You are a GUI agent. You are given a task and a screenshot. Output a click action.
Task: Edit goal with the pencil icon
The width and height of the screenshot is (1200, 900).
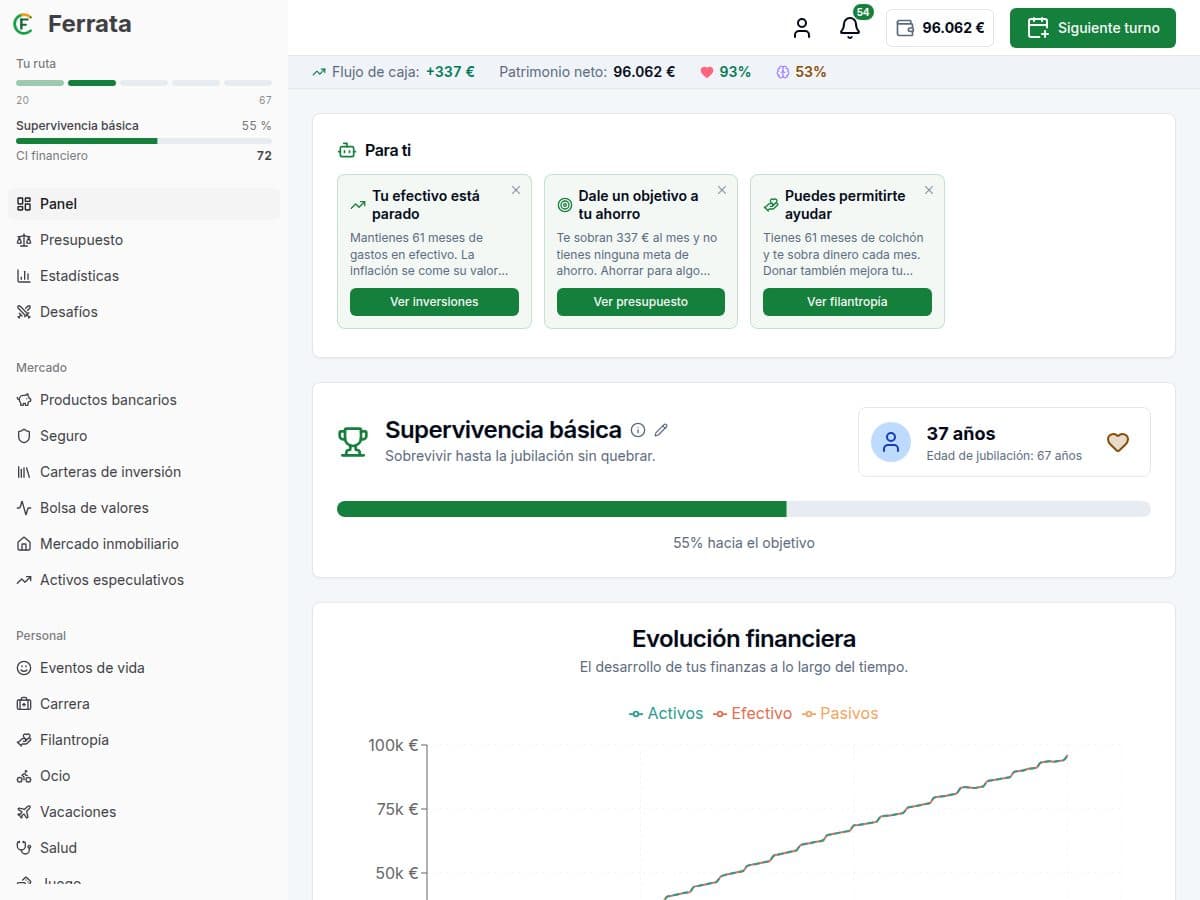661,430
